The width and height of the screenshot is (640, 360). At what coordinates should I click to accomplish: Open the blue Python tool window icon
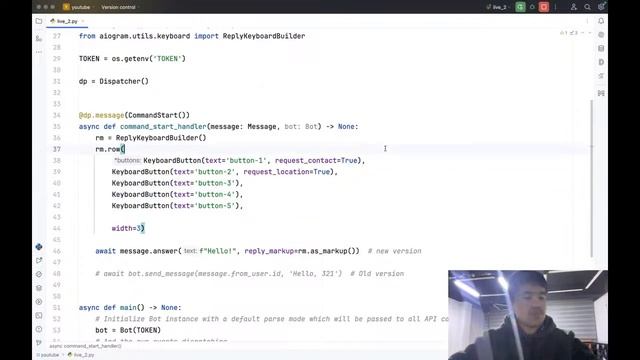click(x=39, y=247)
